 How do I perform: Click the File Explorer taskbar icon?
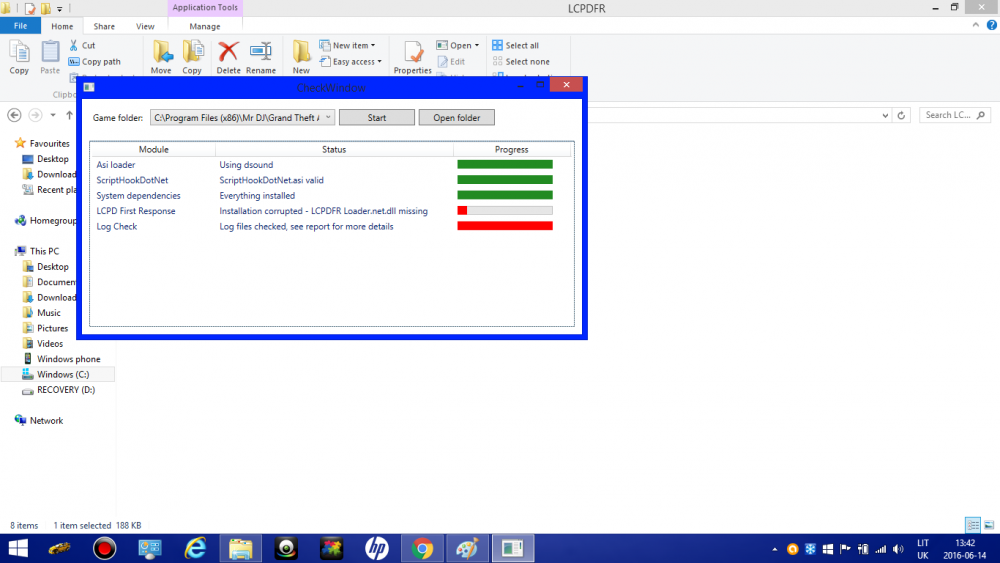tap(240, 548)
